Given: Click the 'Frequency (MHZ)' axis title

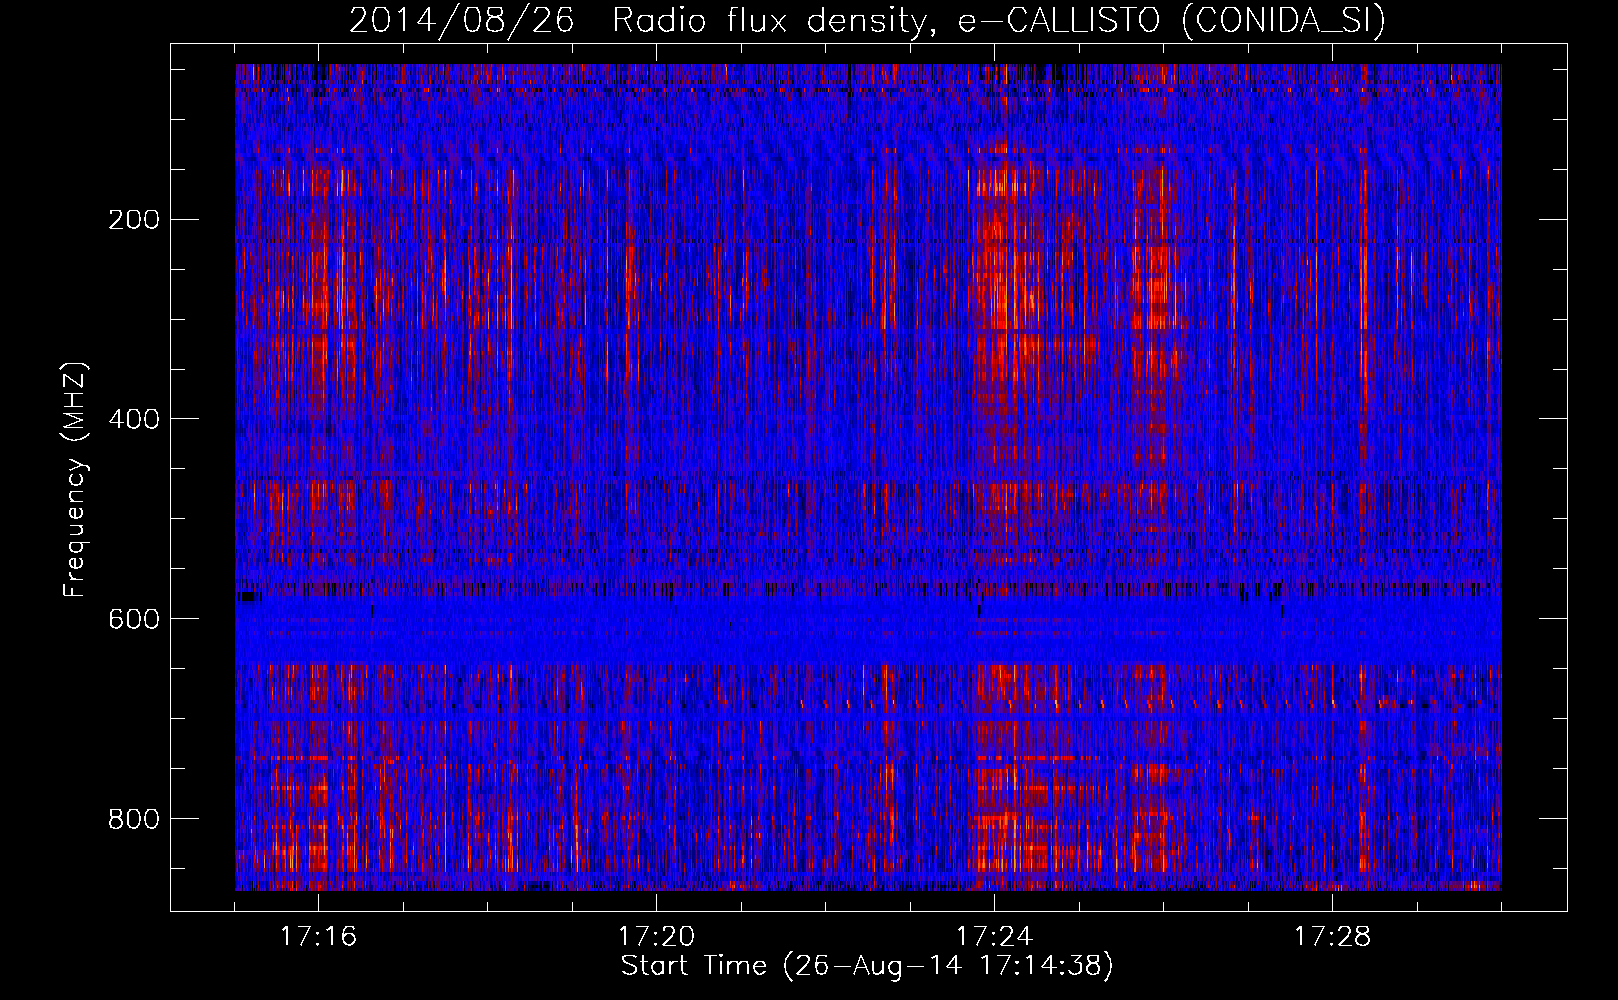Looking at the screenshot, I should pos(75,480).
